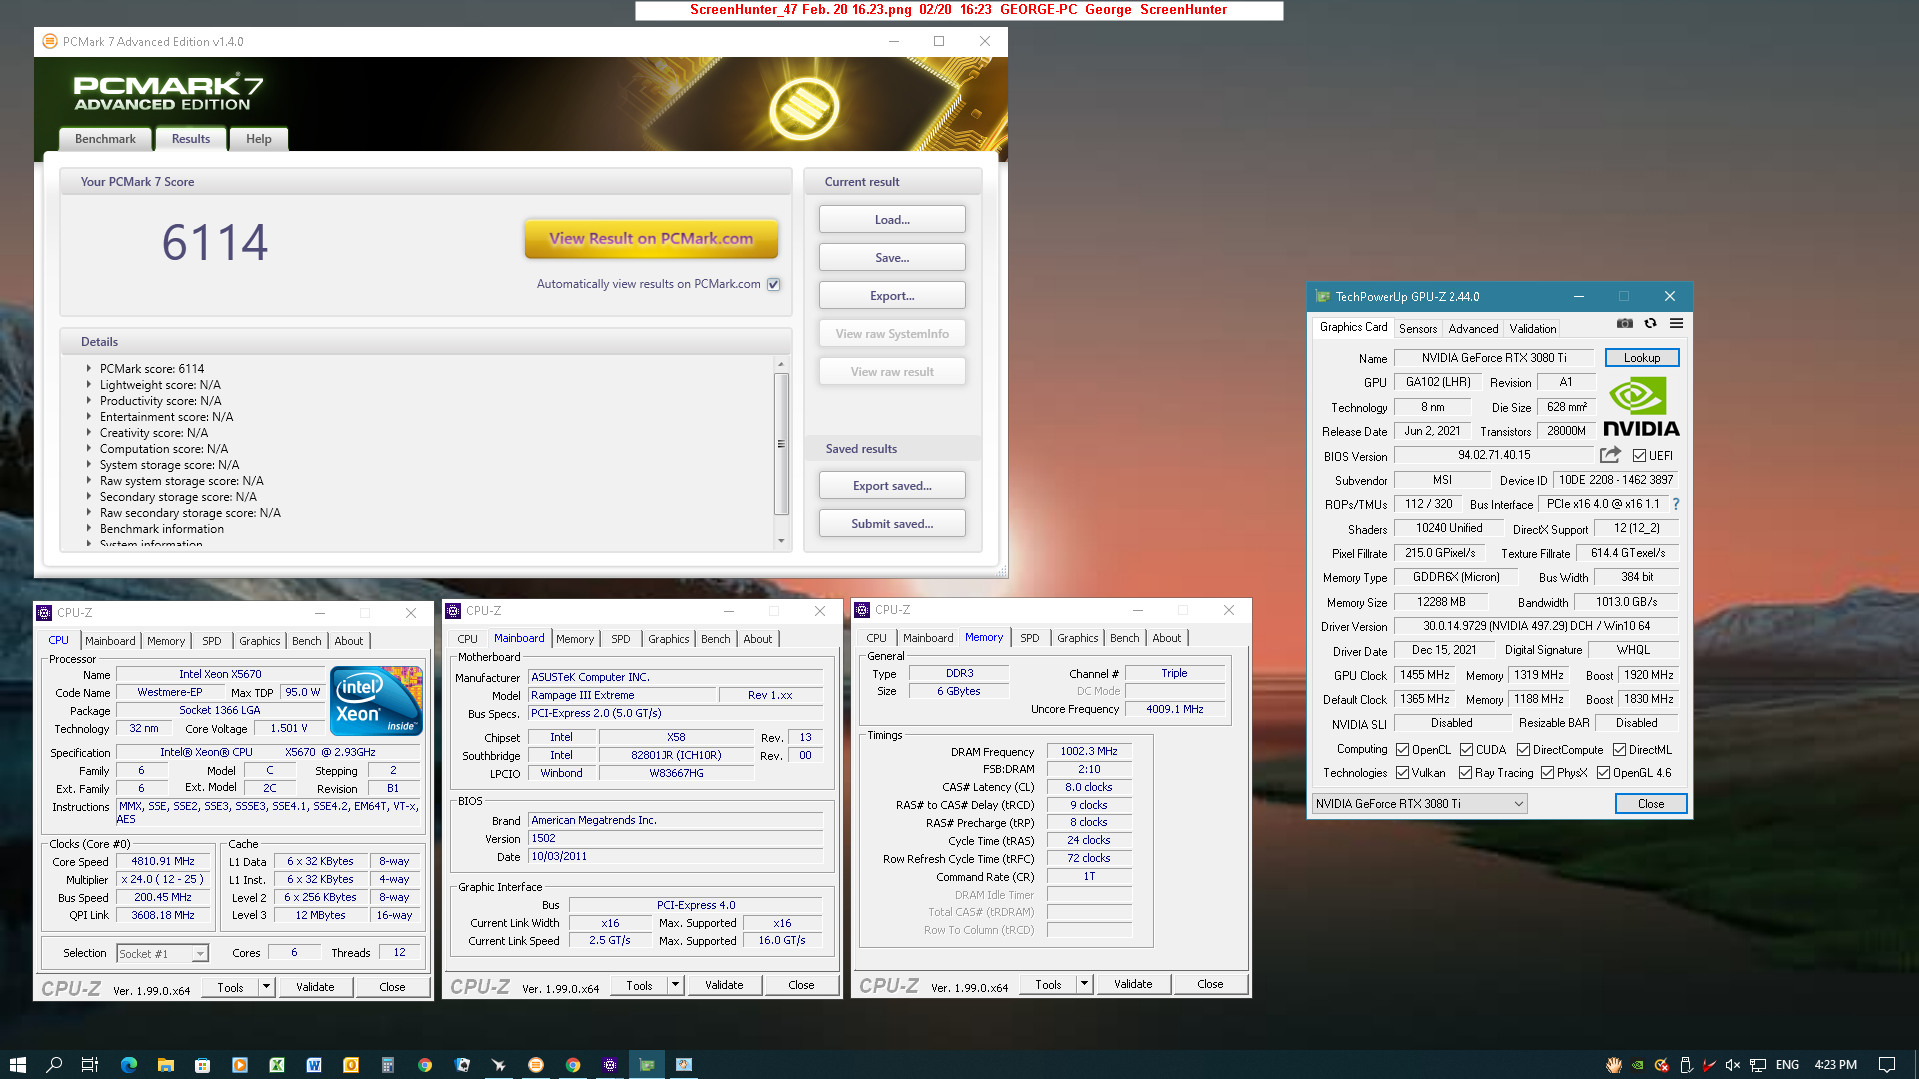Click scroll-down arrow of Details list

781,541
